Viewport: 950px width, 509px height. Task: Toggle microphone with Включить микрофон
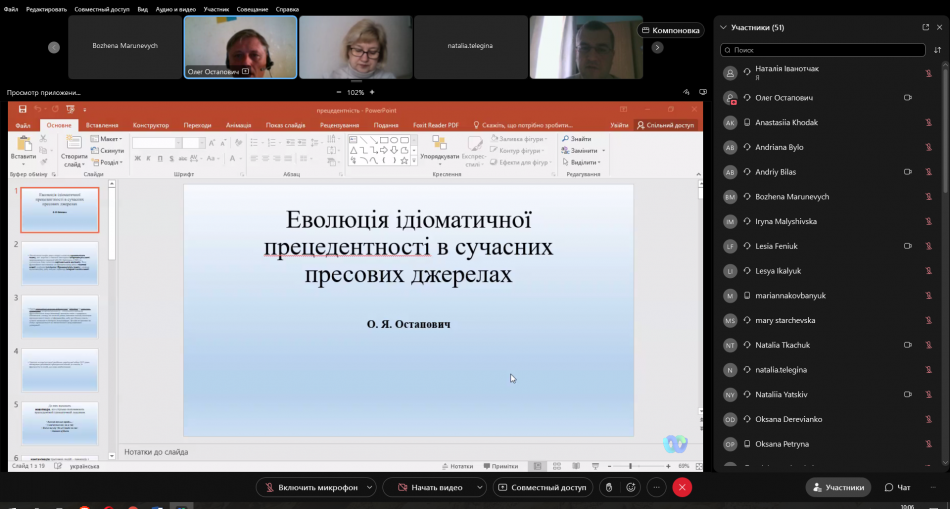(x=310, y=487)
